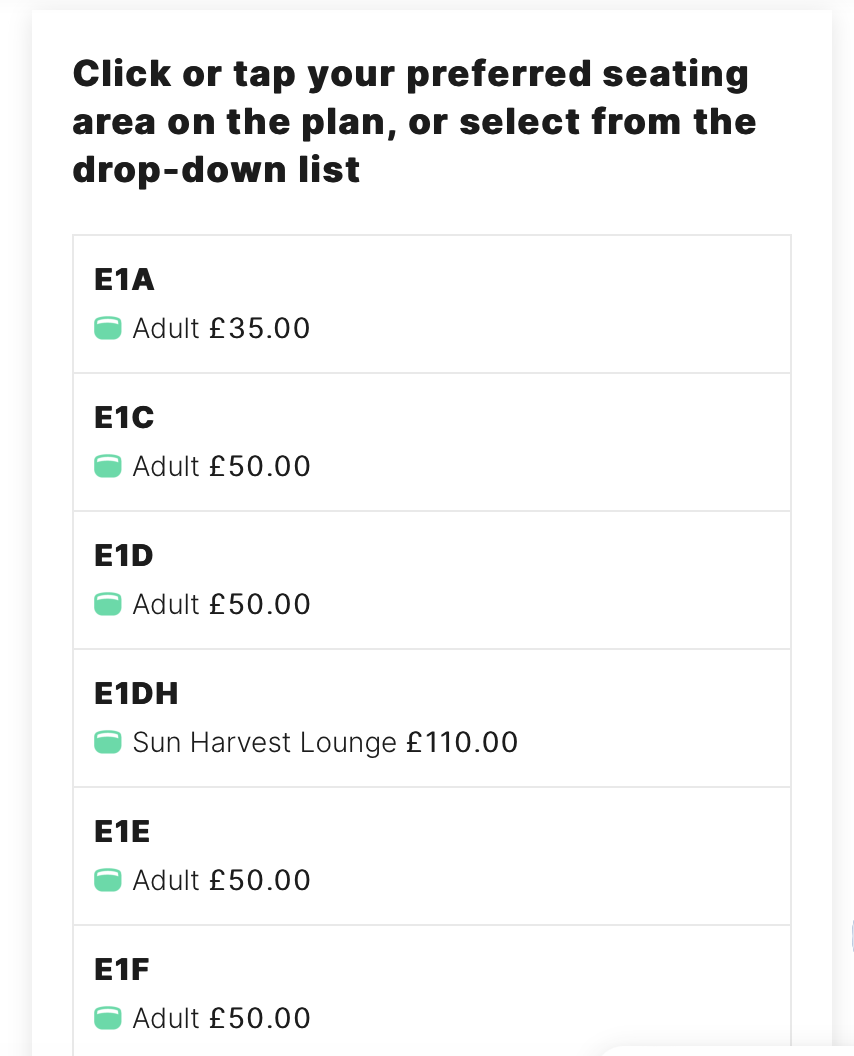Pick the E1E seating block title
Image resolution: width=854 pixels, height=1056 pixels.
tap(122, 832)
